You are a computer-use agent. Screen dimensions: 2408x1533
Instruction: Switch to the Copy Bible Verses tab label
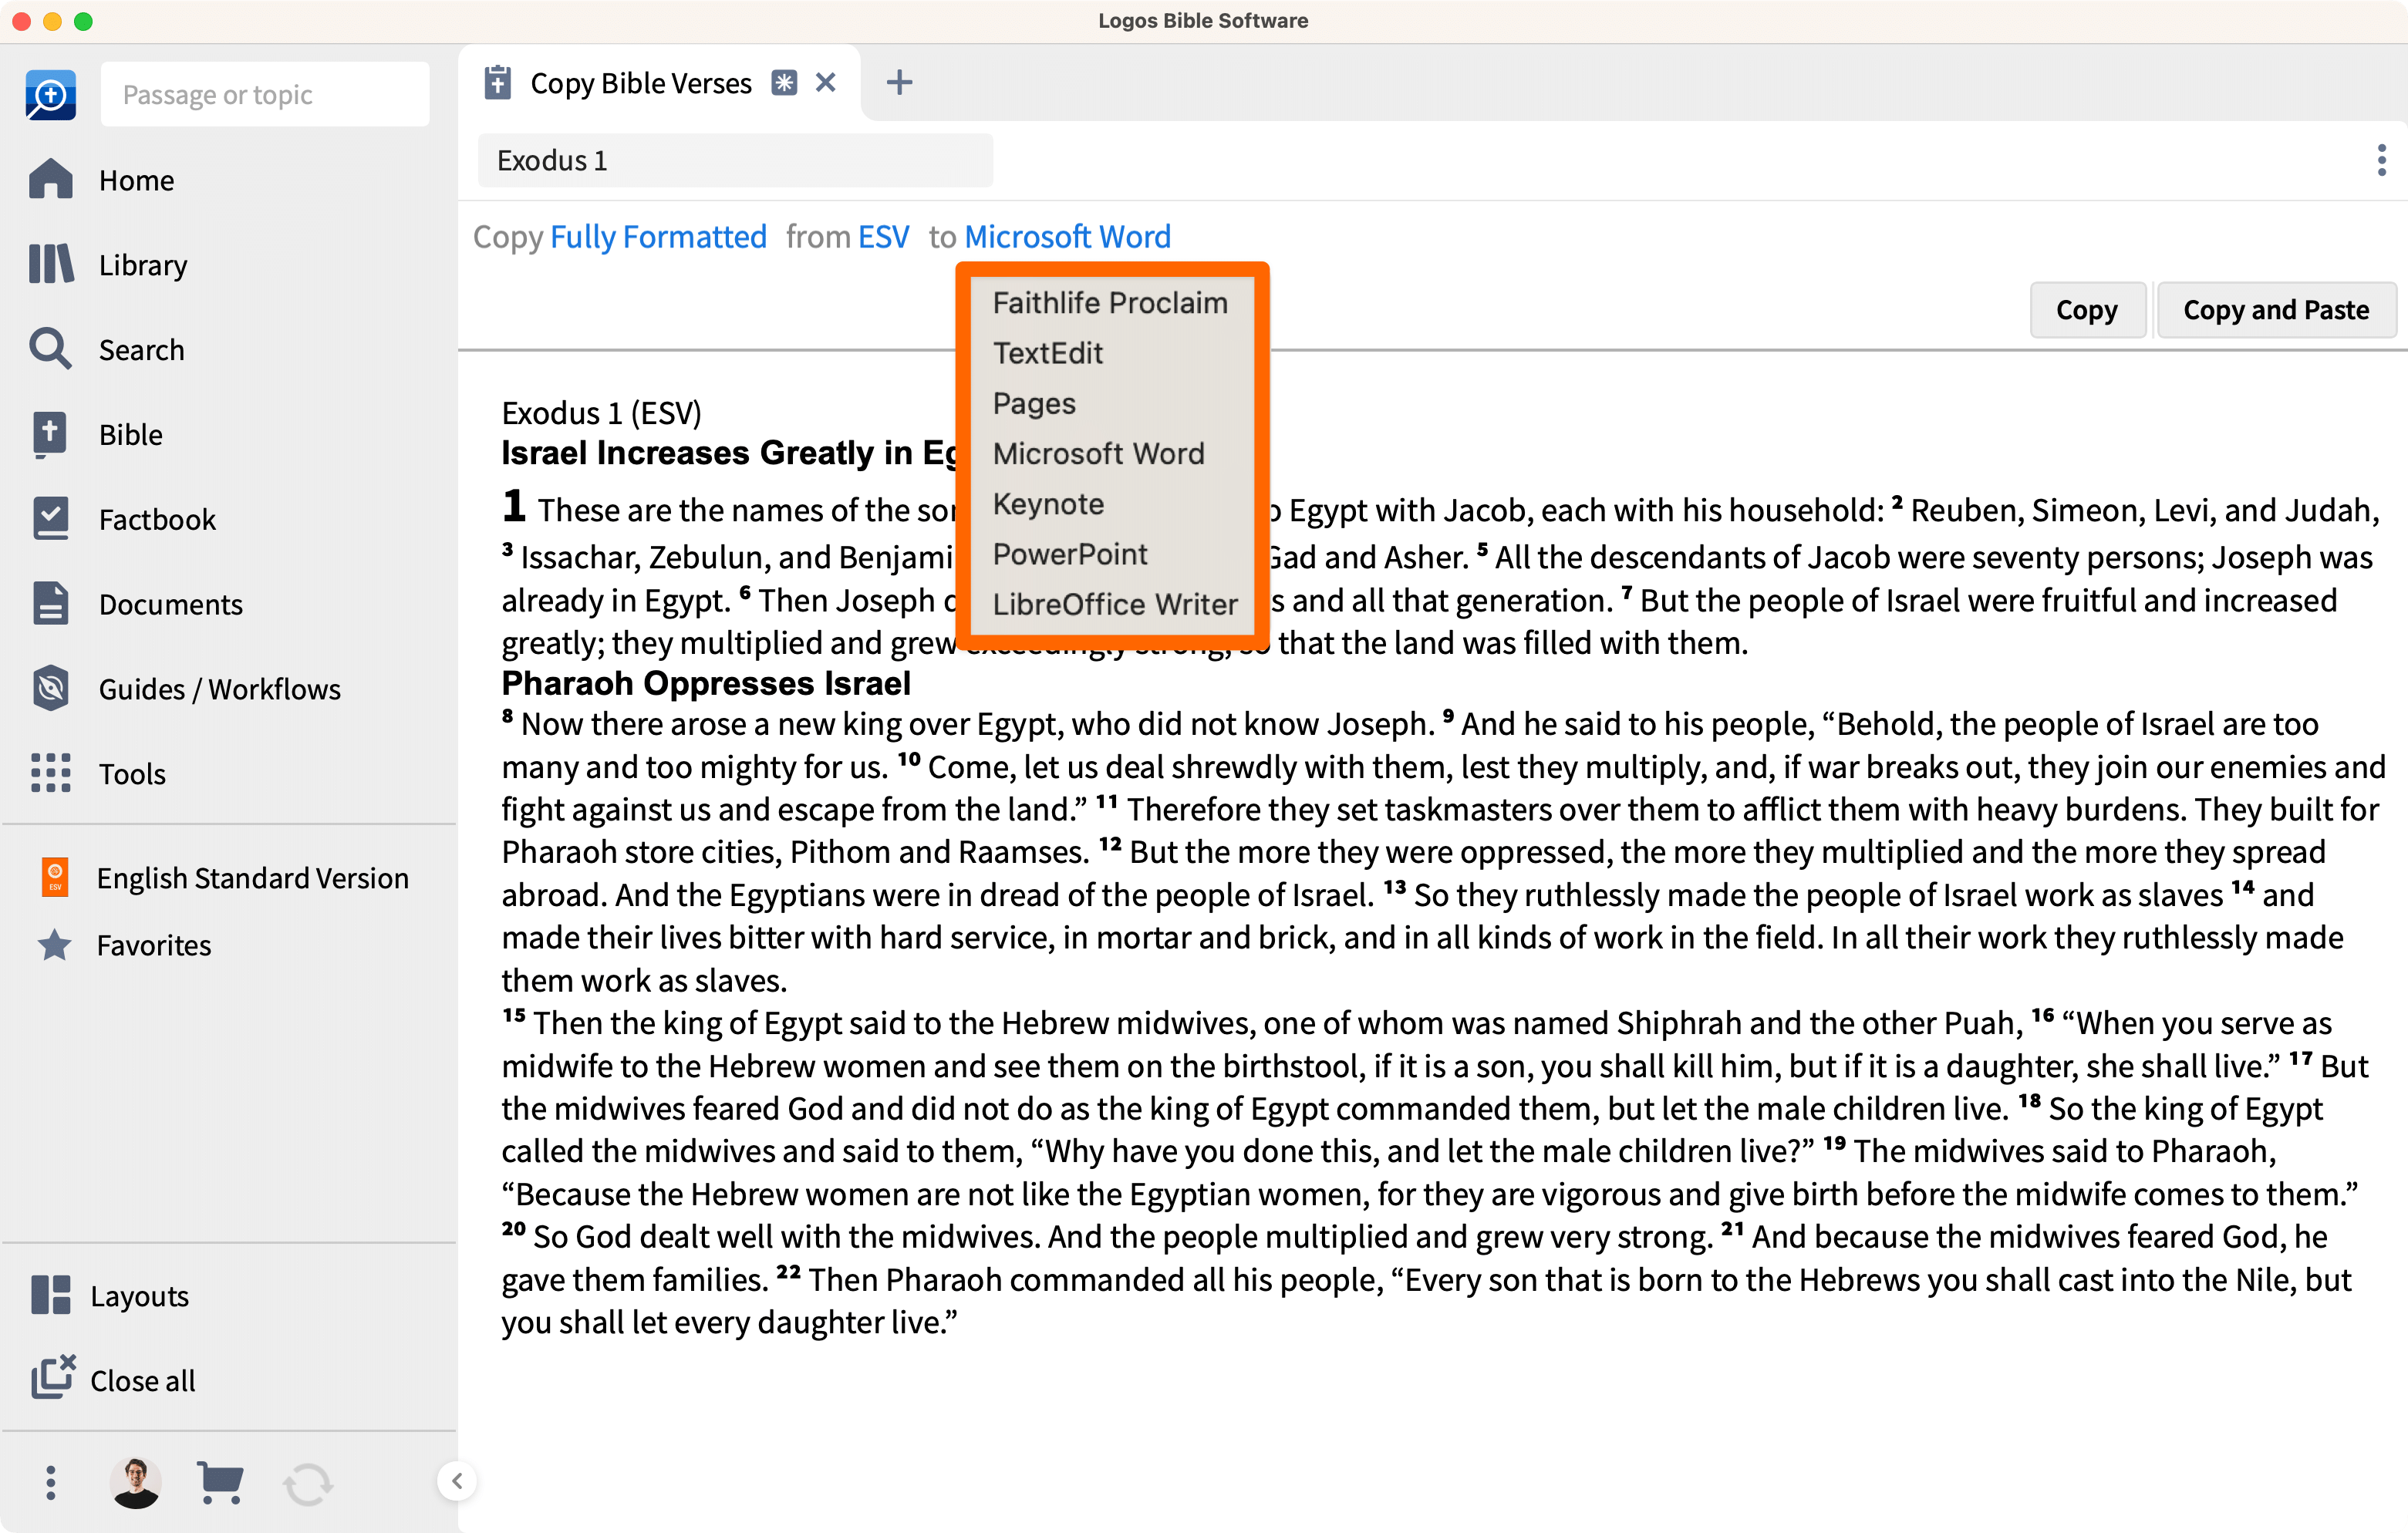click(x=641, y=83)
